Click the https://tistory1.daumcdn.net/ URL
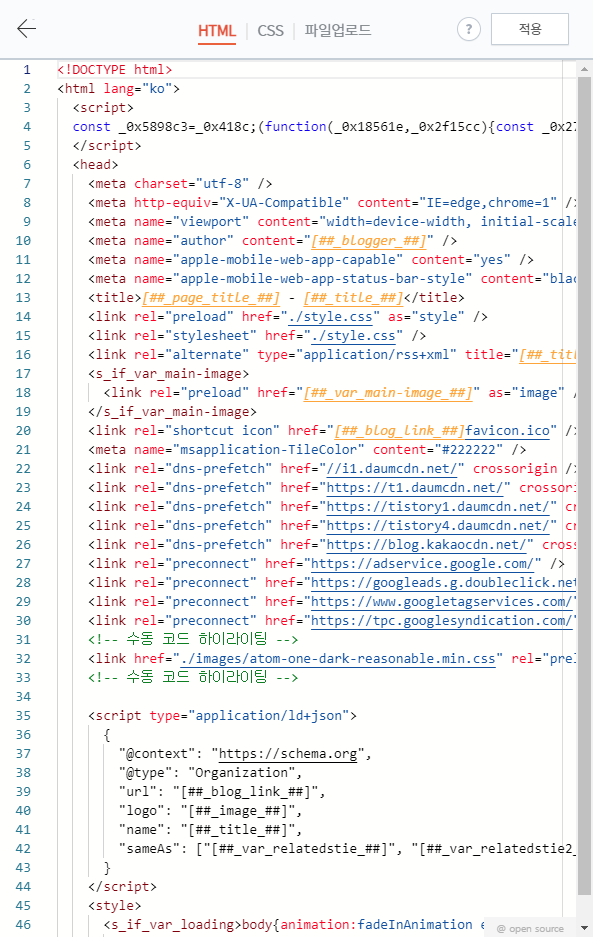 (438, 507)
